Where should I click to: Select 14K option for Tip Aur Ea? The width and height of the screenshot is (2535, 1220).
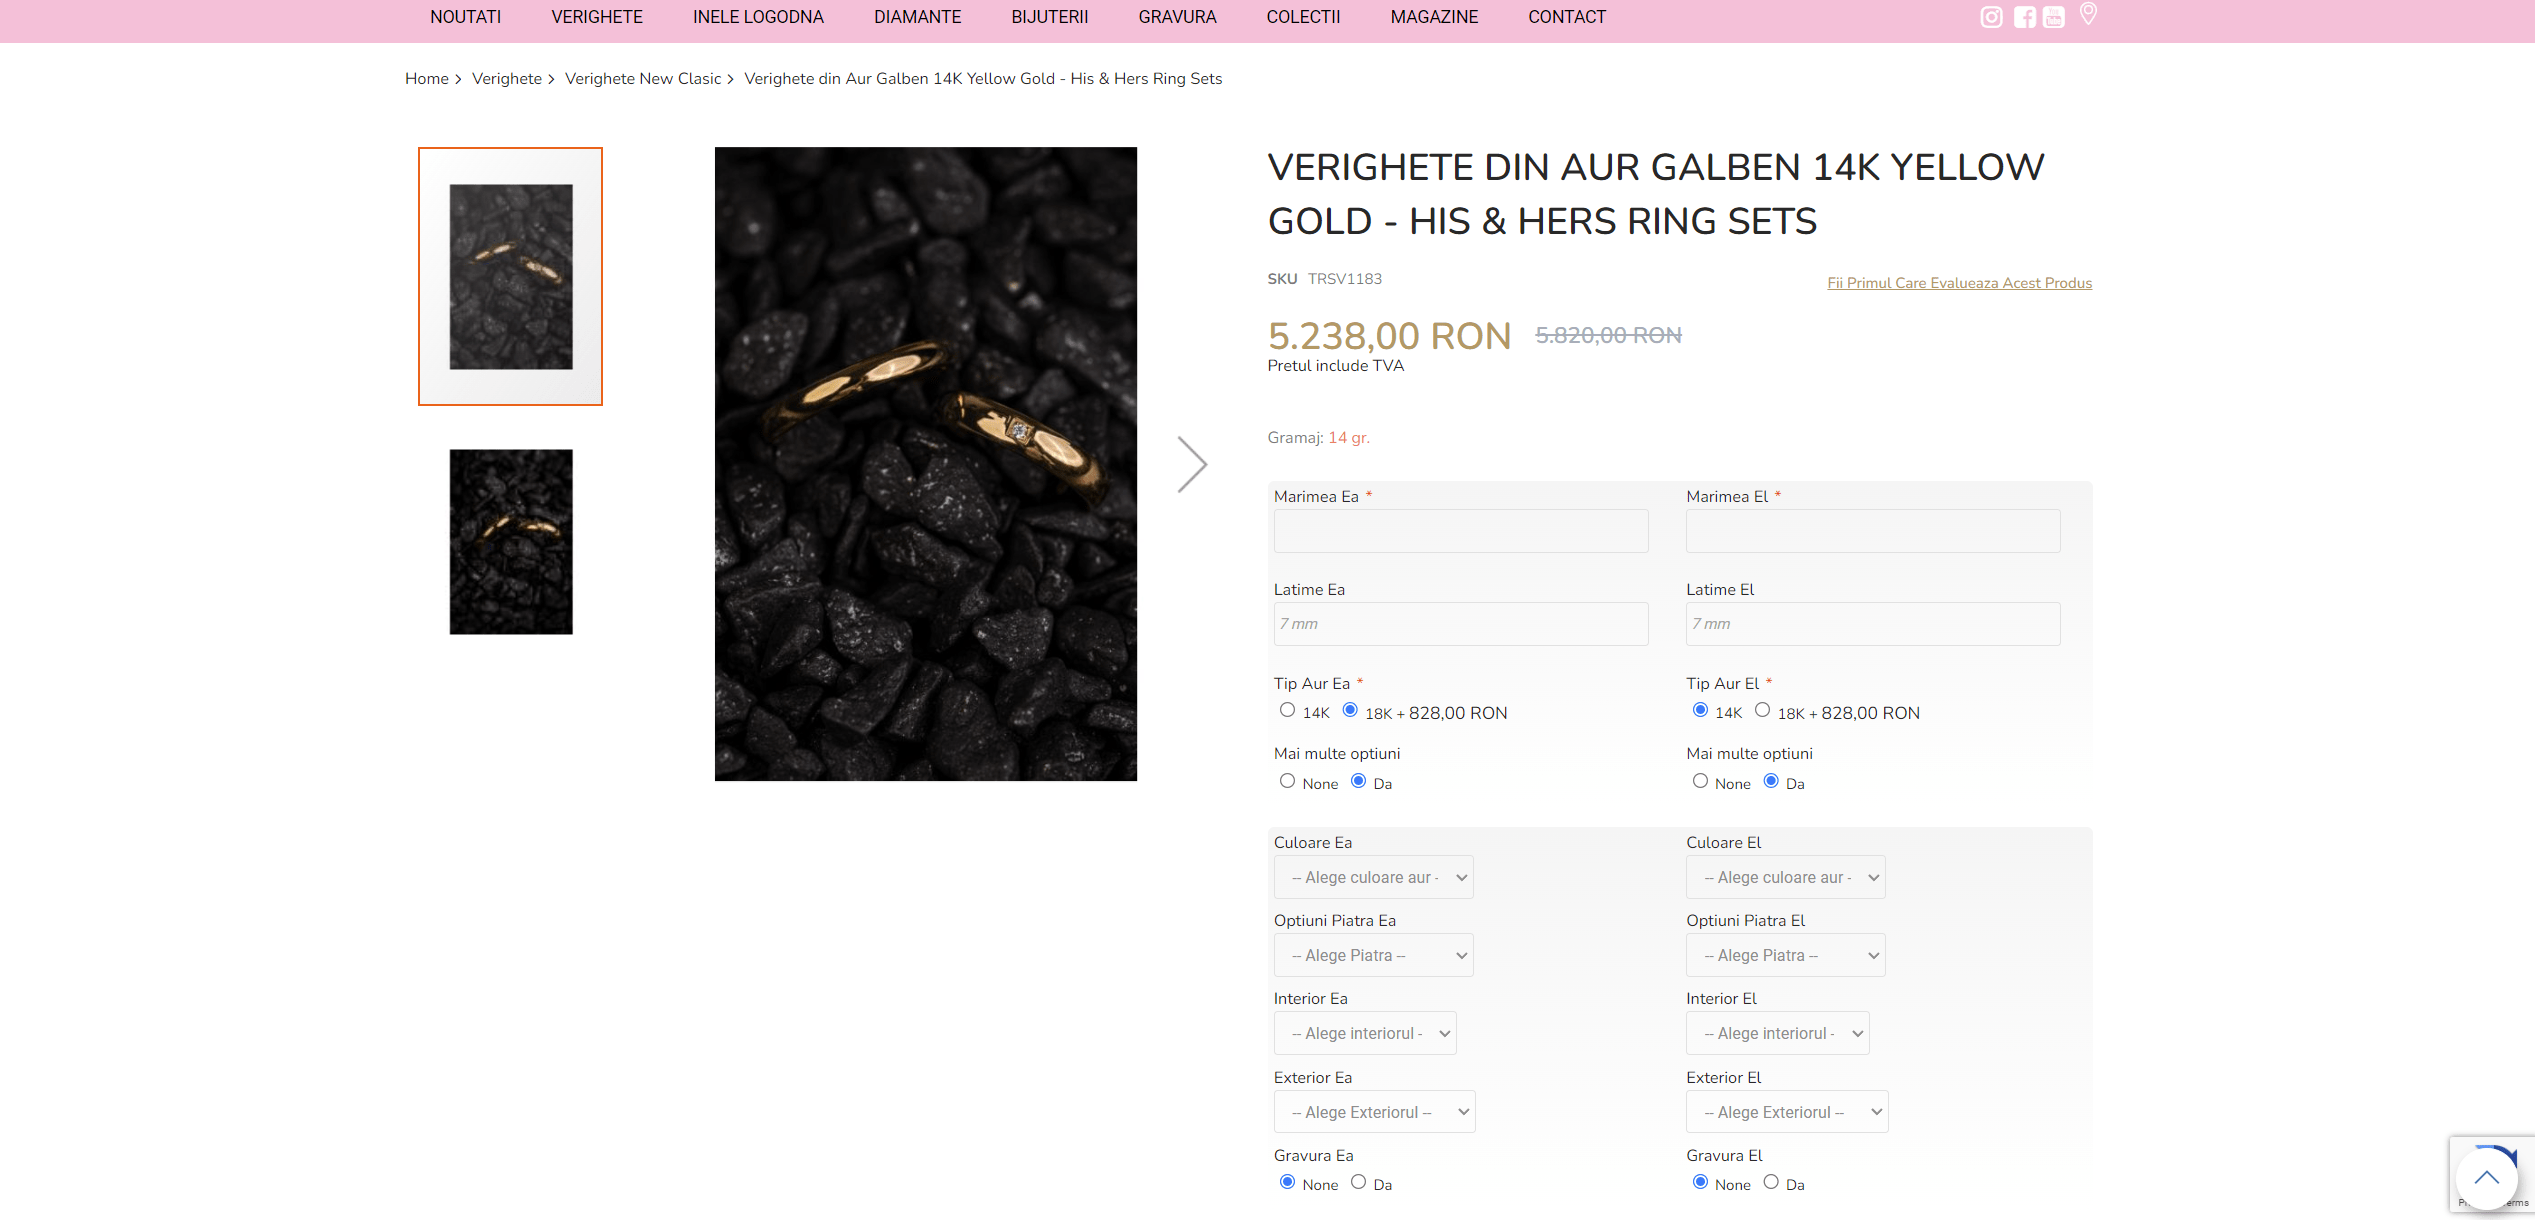(1287, 710)
